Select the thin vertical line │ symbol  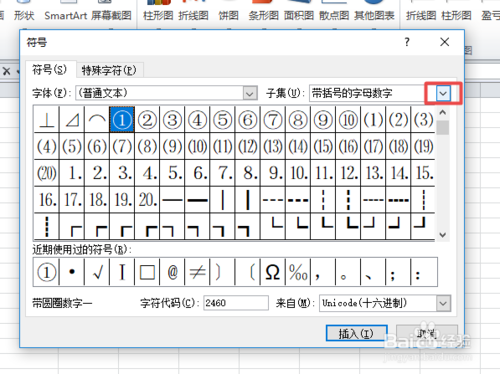[x=222, y=200]
